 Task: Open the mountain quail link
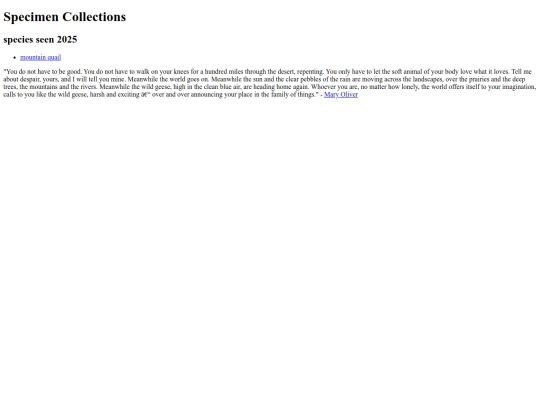point(41,58)
